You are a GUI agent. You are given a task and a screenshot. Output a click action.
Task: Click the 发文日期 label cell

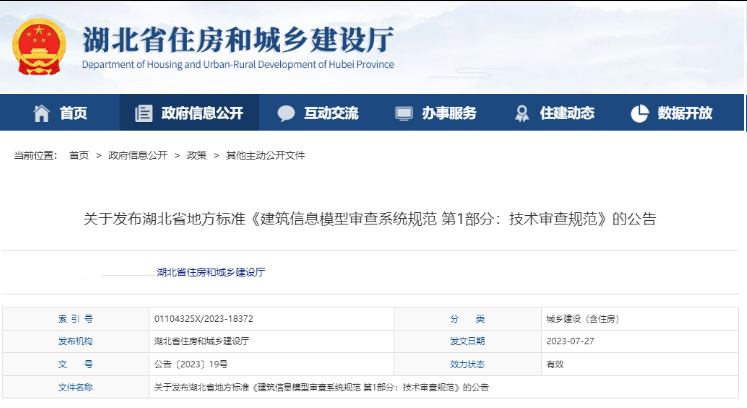467,341
